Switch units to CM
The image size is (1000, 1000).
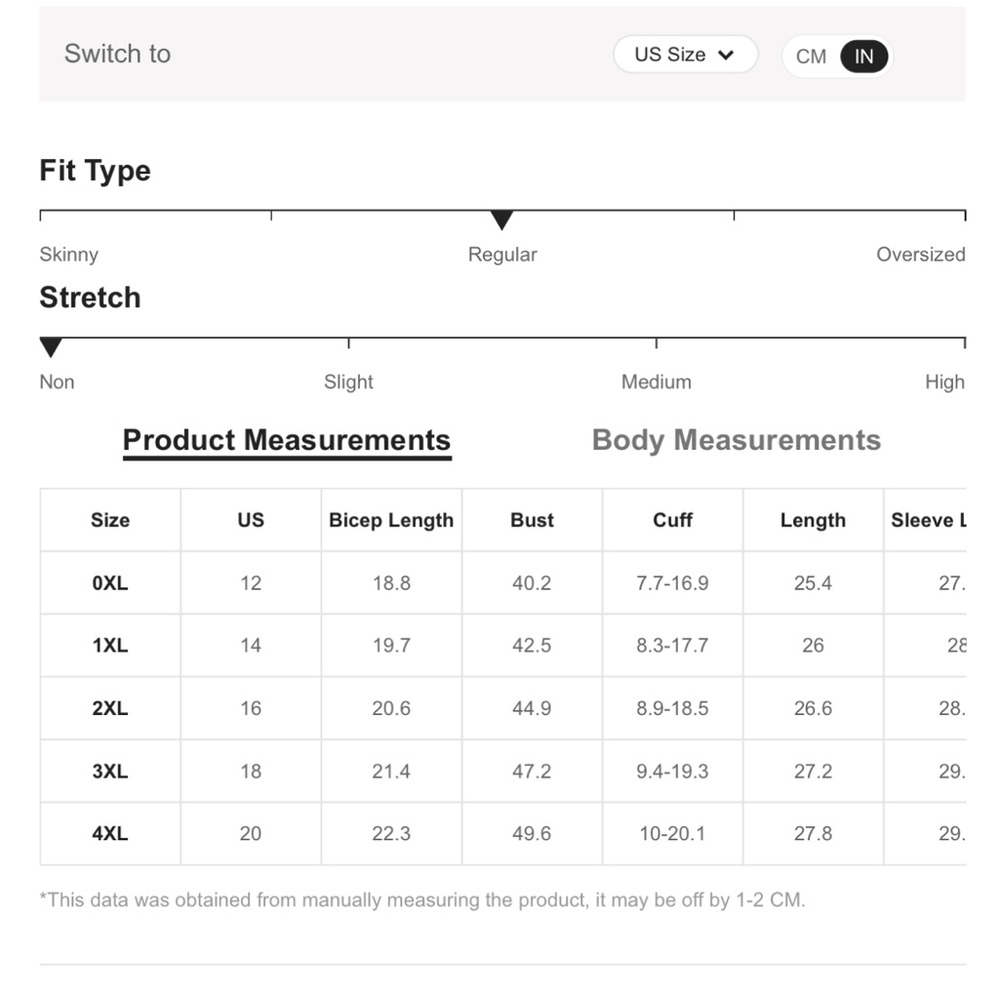[x=811, y=57]
